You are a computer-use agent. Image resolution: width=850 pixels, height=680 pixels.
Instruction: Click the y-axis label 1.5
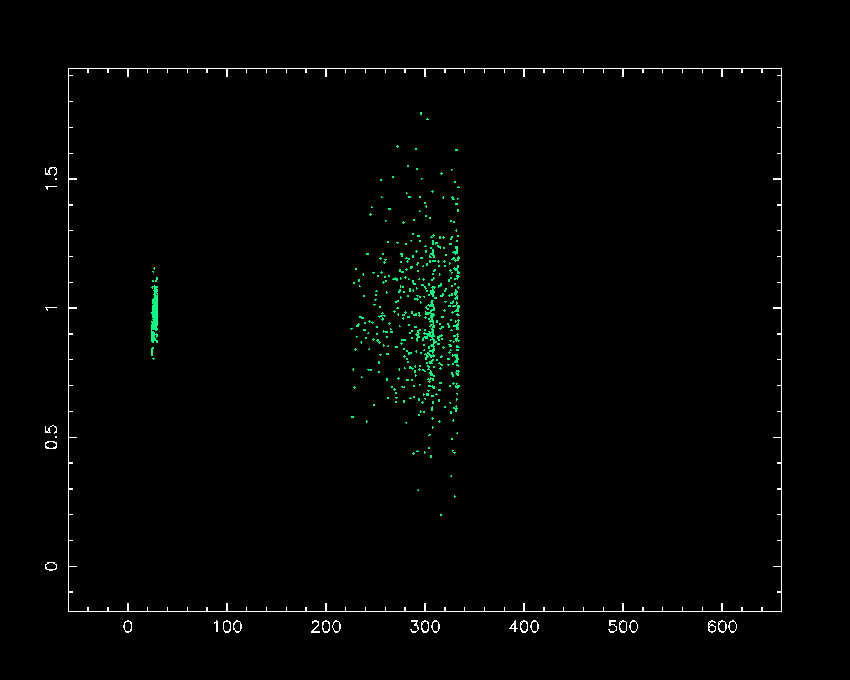(x=51, y=178)
